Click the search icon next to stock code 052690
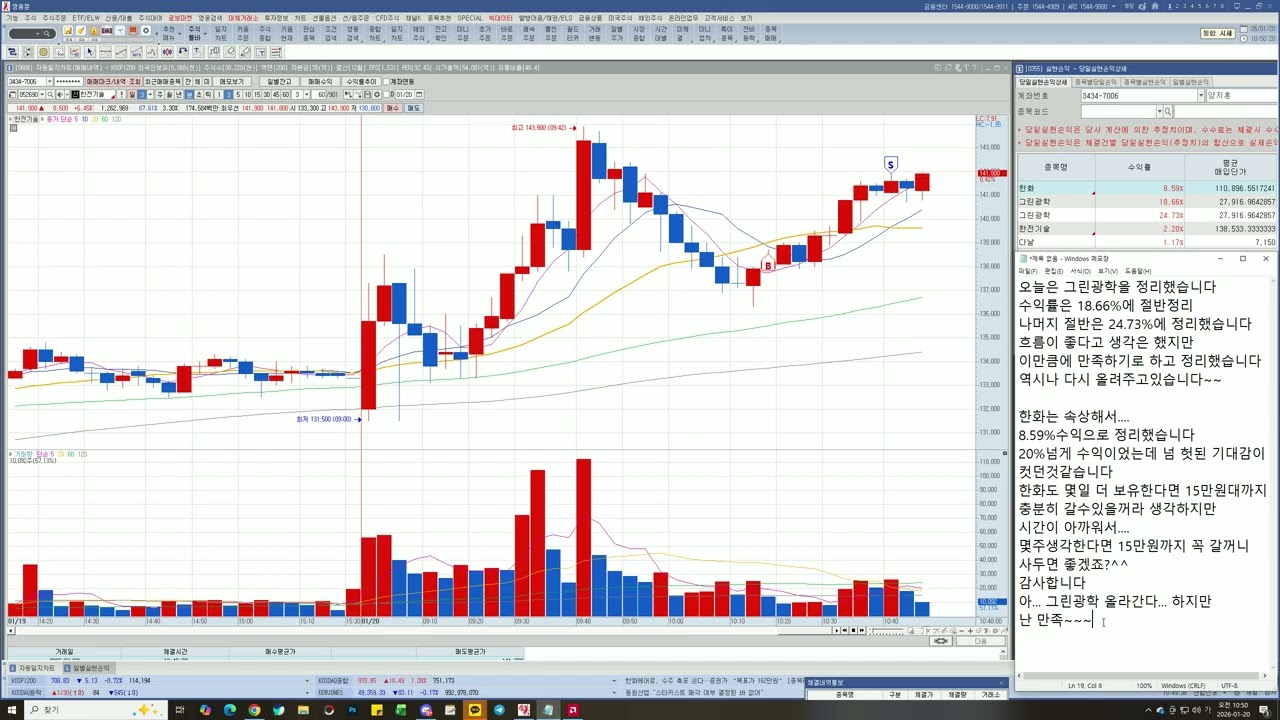The image size is (1280, 720). (50, 94)
